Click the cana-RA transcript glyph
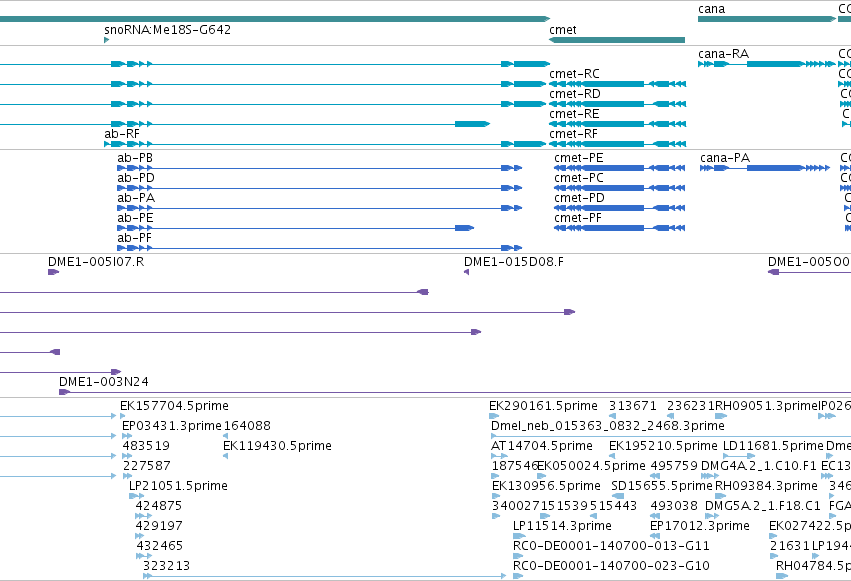The image size is (851, 581). (x=766, y=64)
